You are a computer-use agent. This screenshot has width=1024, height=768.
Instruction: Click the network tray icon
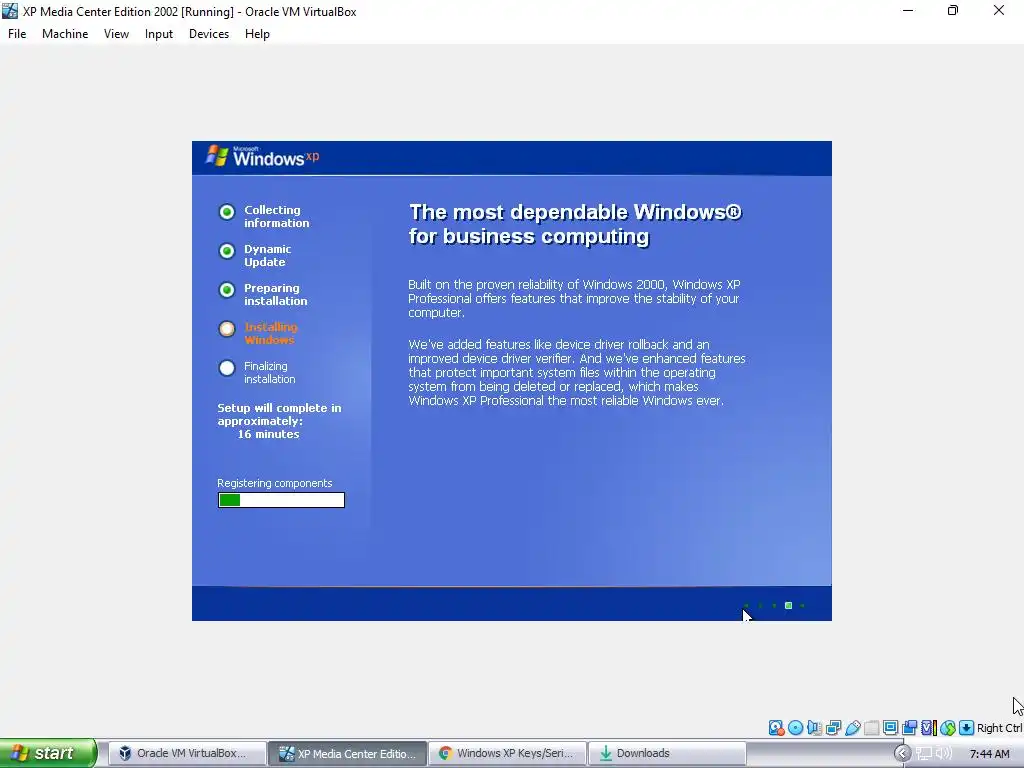tap(923, 754)
